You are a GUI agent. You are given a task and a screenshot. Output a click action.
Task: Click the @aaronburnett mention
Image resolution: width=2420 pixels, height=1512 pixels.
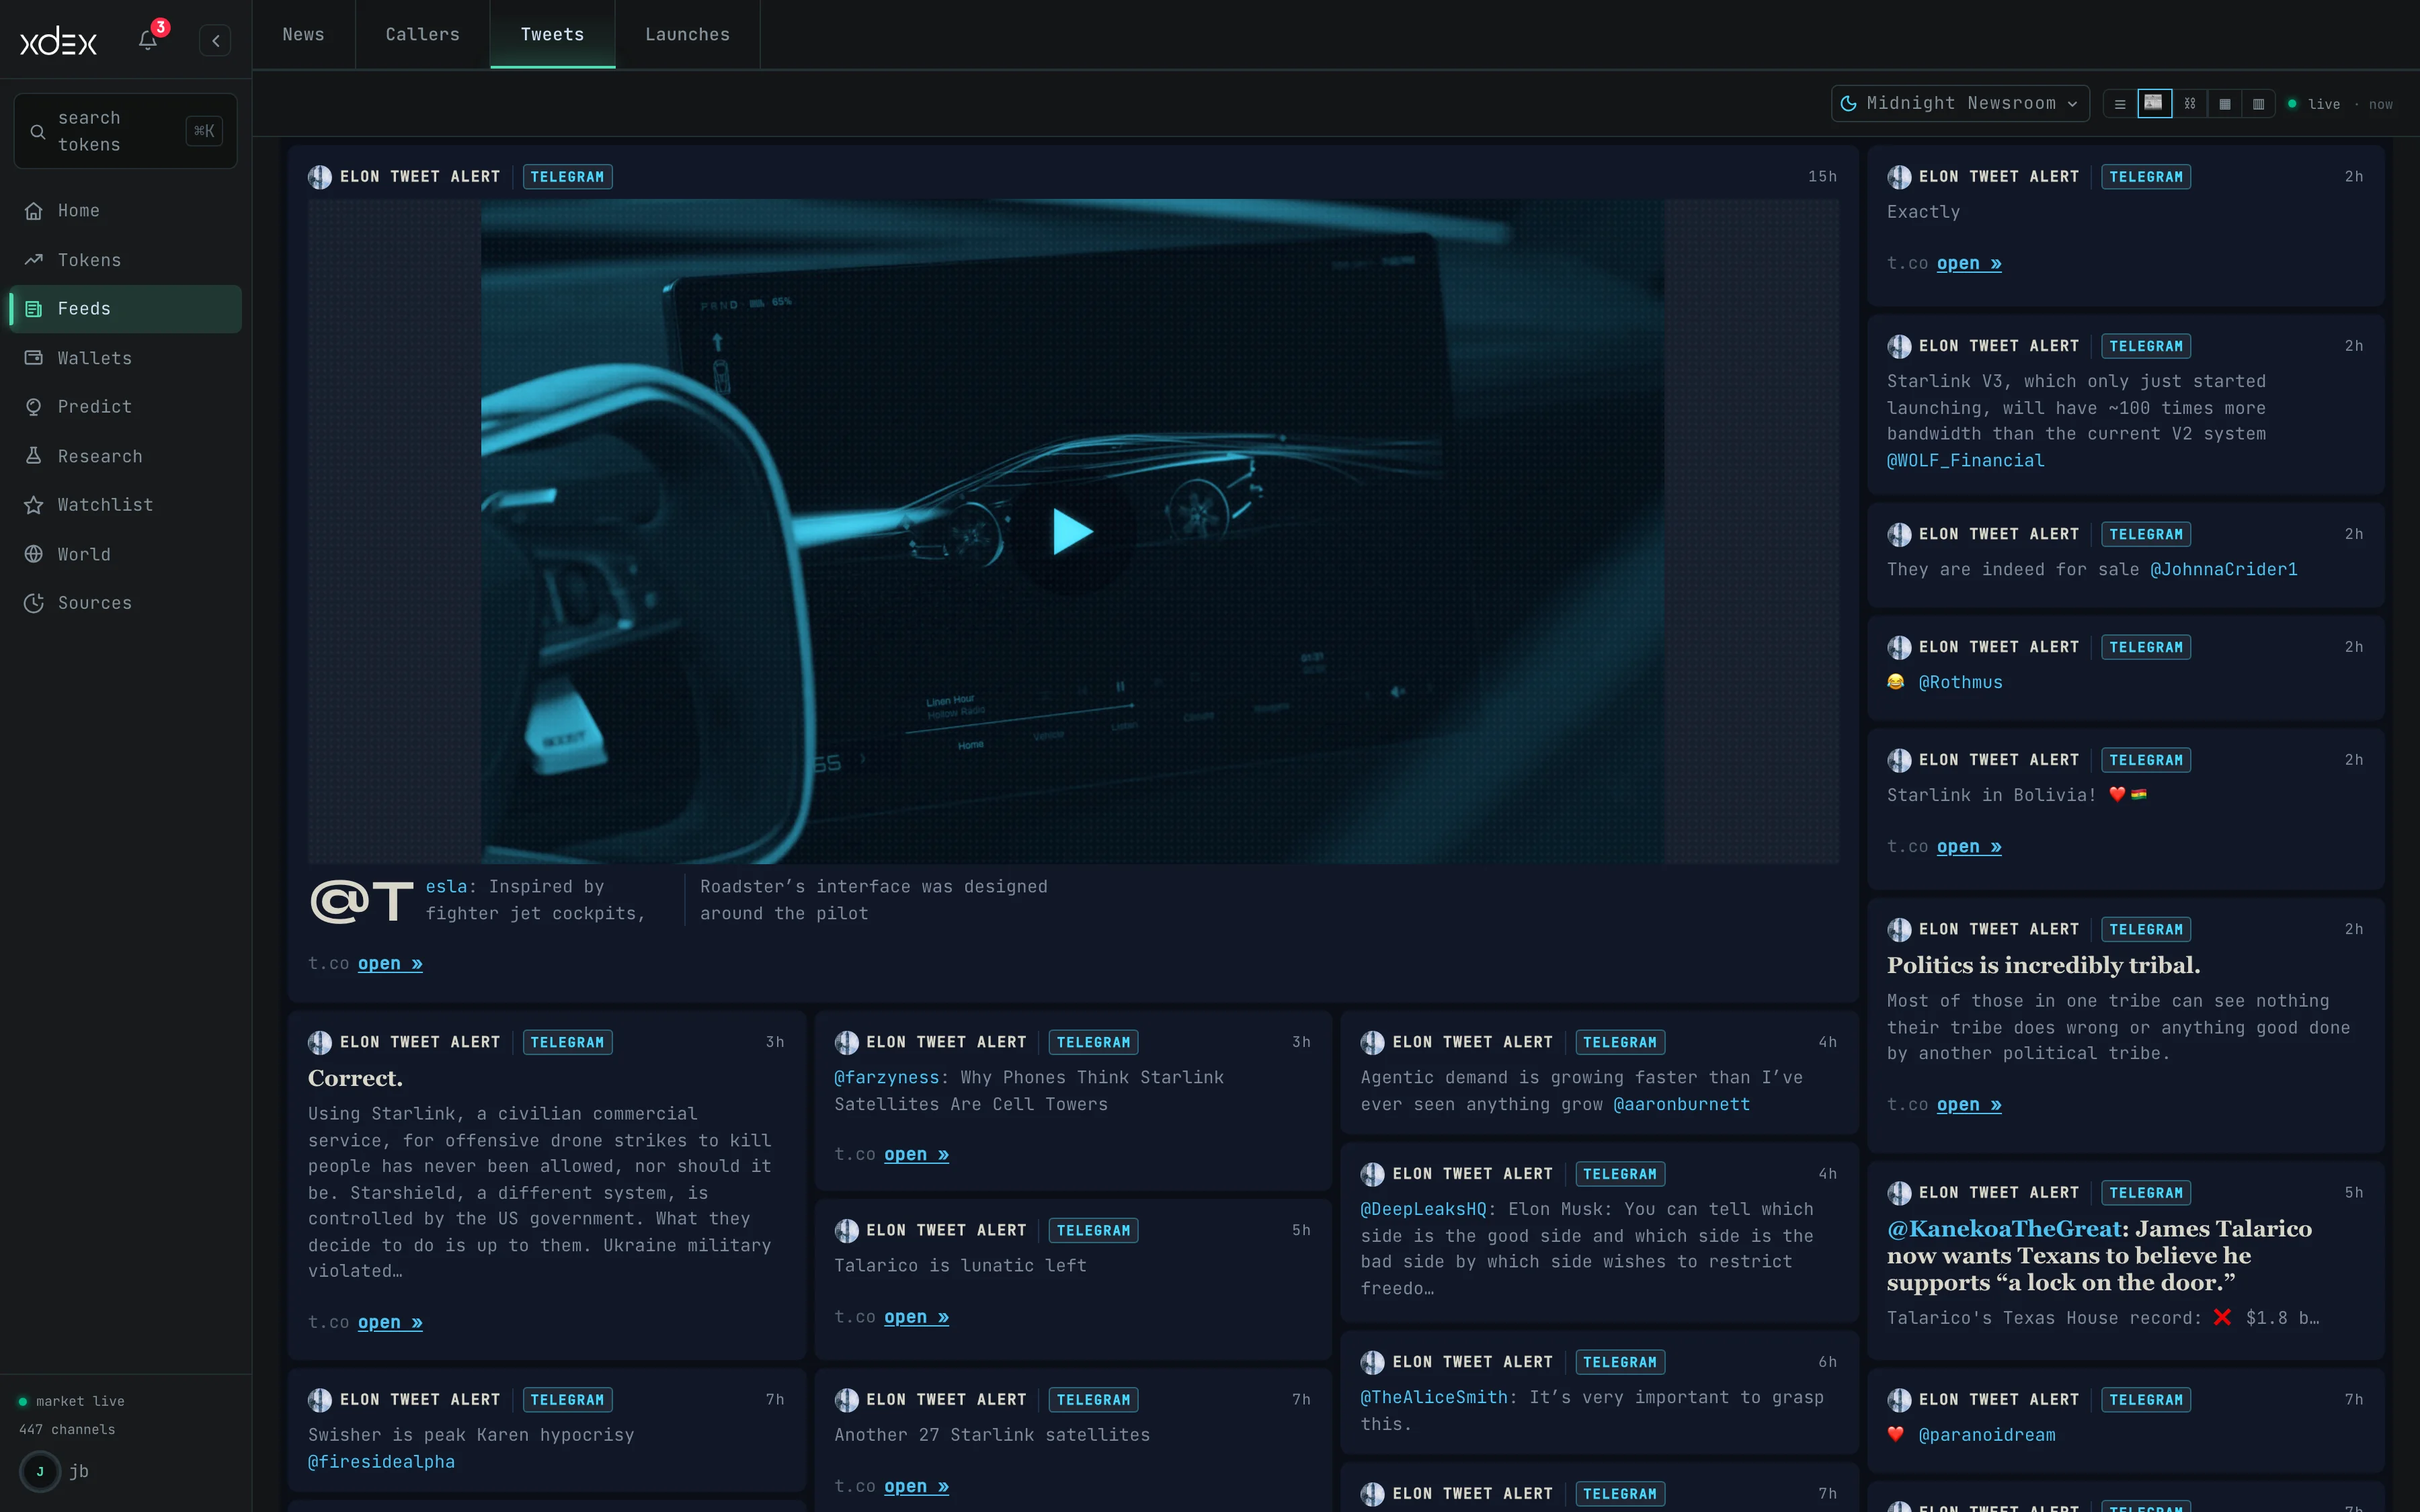1681,1105
